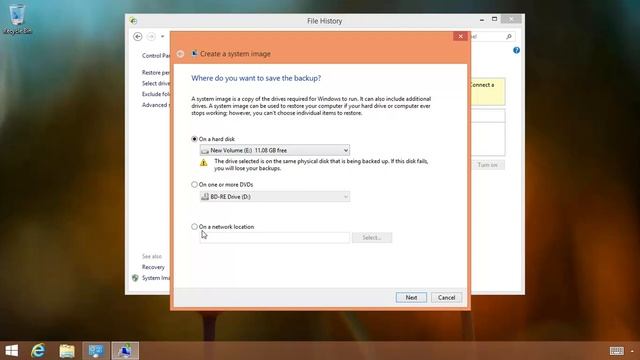
Task: Switch to Control Panel taskbar item
Action: coord(96,351)
